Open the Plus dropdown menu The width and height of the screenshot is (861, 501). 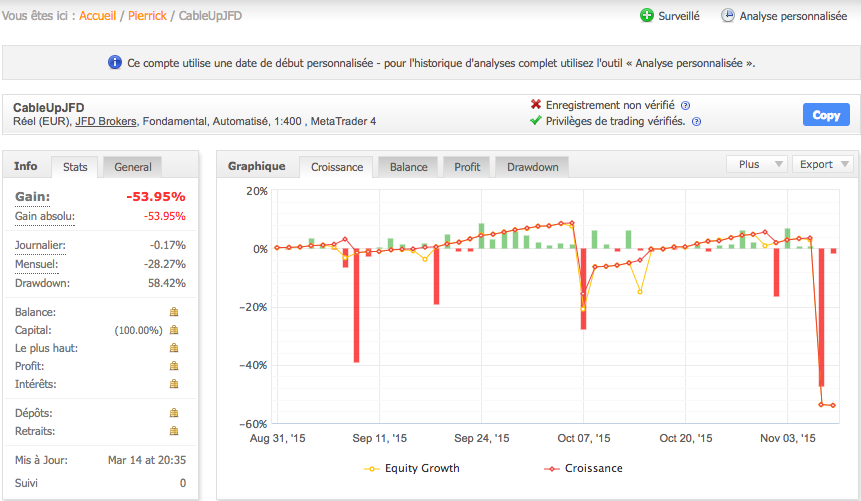pos(757,164)
